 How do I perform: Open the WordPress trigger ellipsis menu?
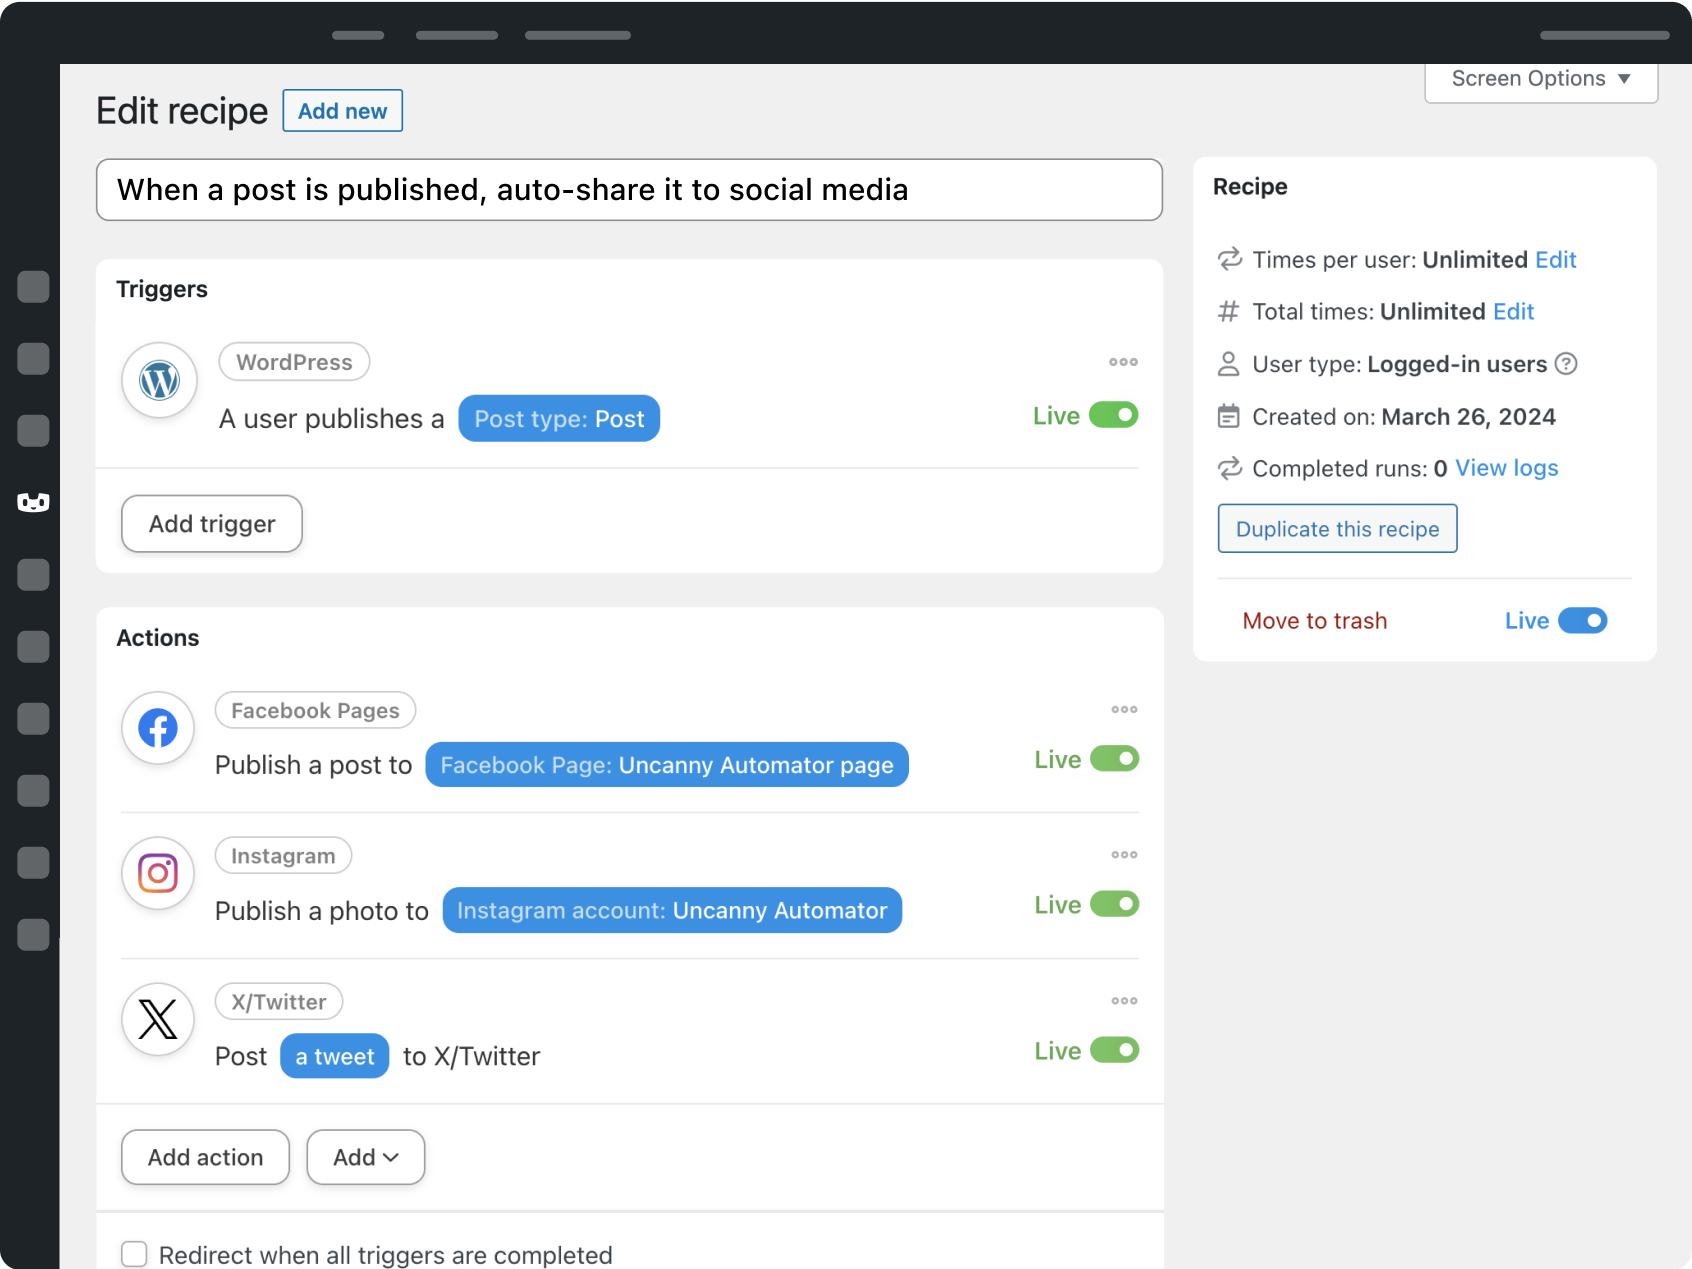coord(1123,362)
